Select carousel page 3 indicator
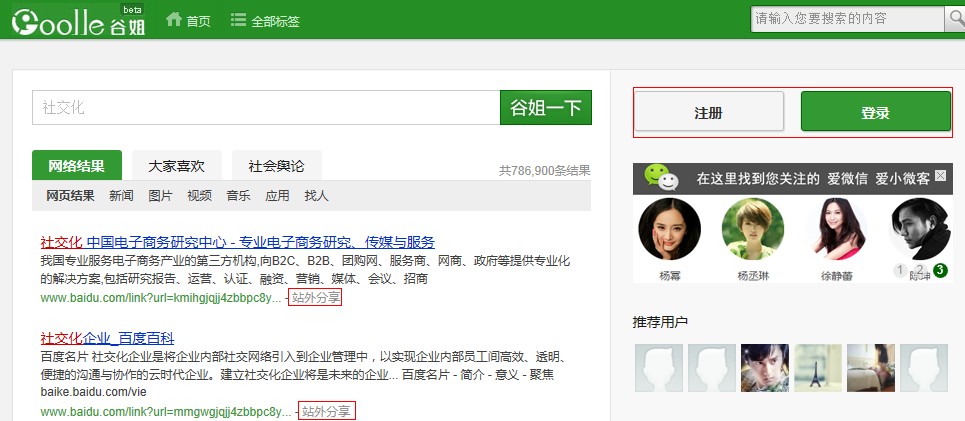 pos(940,271)
